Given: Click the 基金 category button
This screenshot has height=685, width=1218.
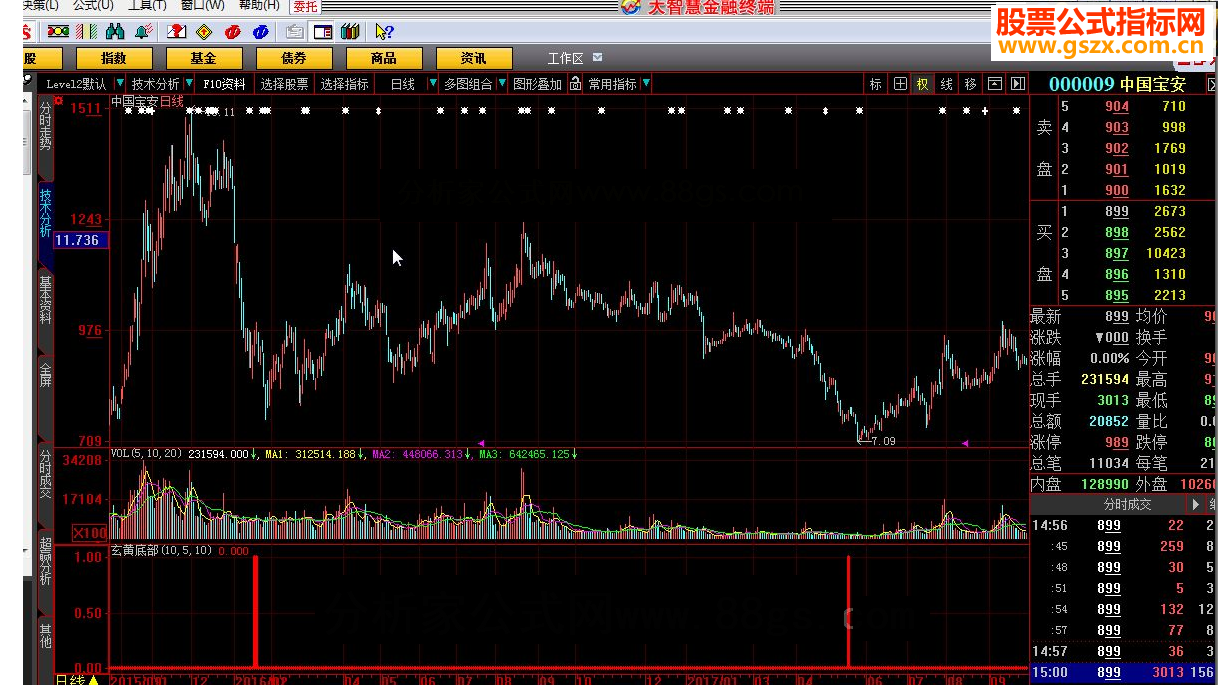Looking at the screenshot, I should 204,59.
